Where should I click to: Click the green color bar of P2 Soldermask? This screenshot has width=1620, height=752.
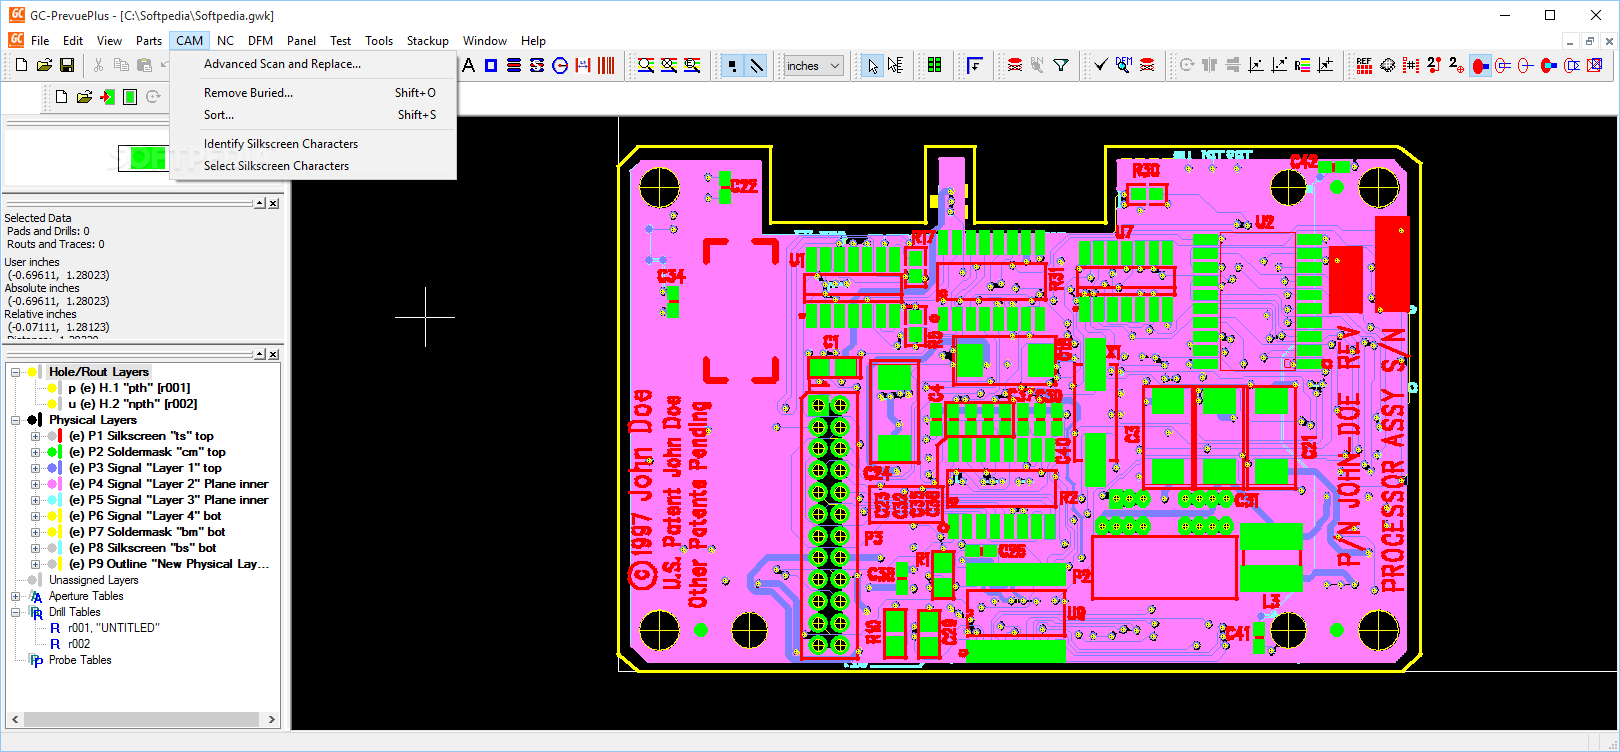pyautogui.click(x=61, y=452)
